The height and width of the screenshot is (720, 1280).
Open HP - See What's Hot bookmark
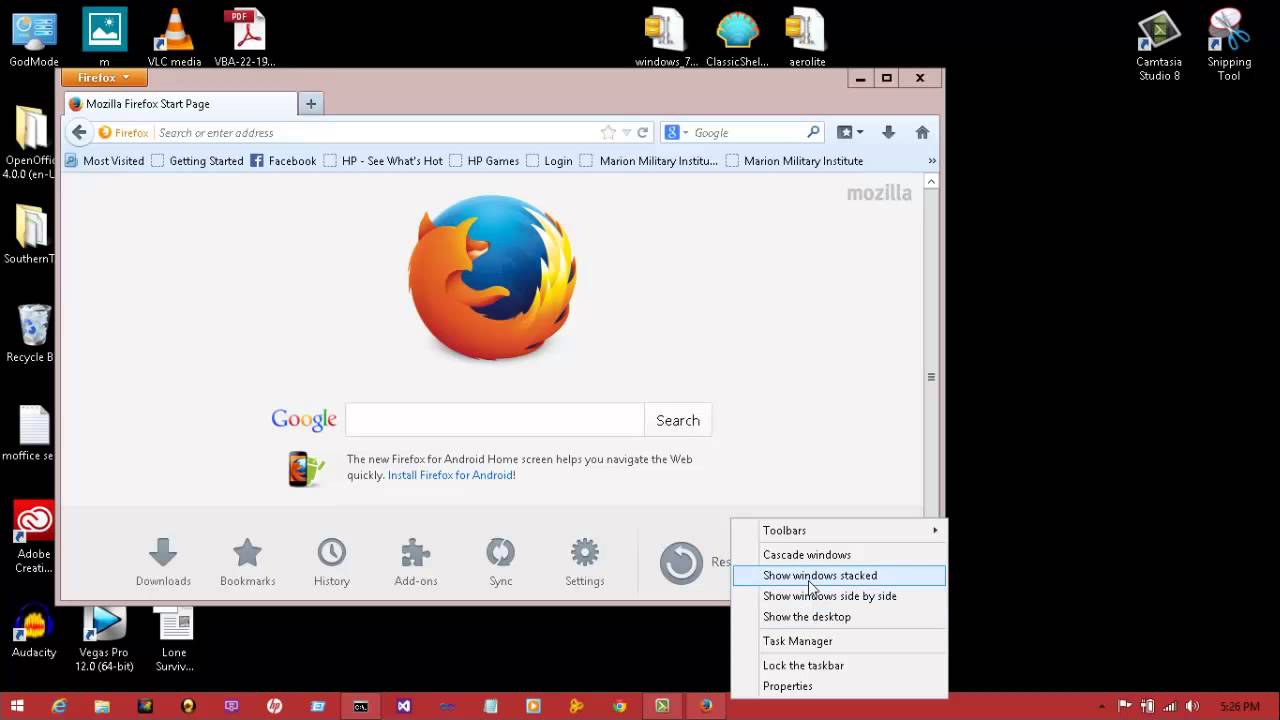(383, 161)
